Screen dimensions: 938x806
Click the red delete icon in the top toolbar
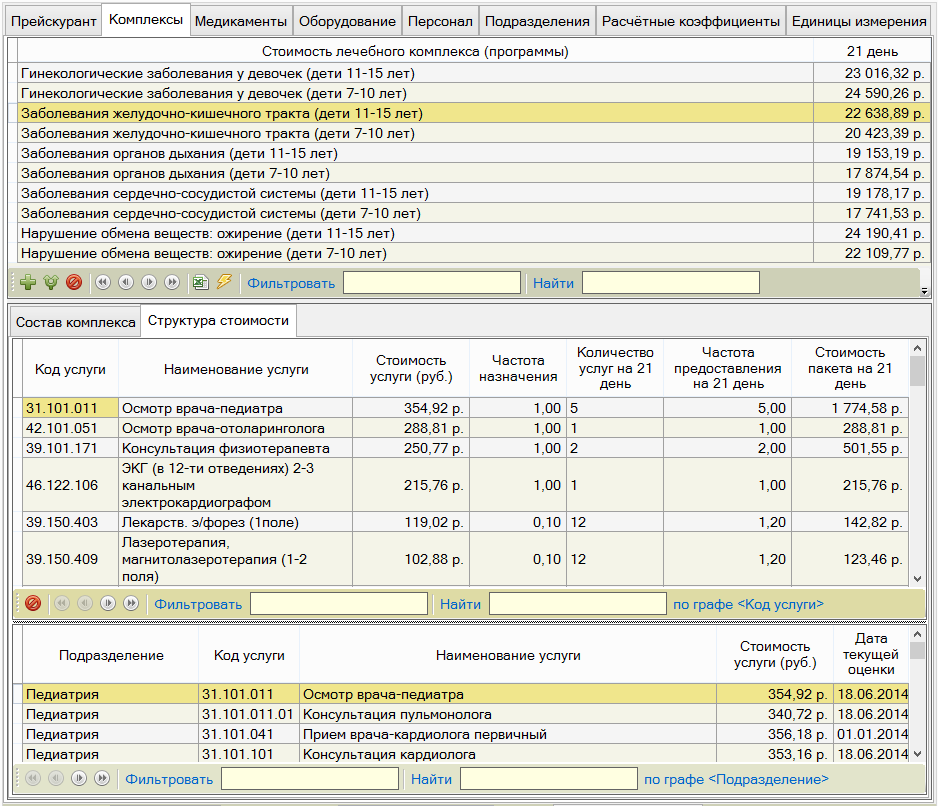pyautogui.click(x=73, y=283)
